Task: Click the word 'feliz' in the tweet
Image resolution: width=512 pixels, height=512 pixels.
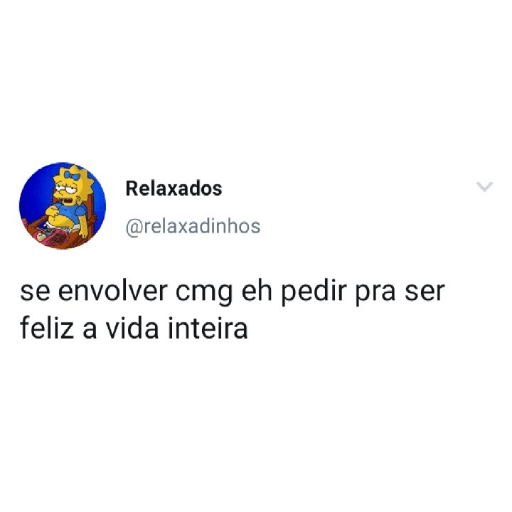Action: [x=47, y=328]
